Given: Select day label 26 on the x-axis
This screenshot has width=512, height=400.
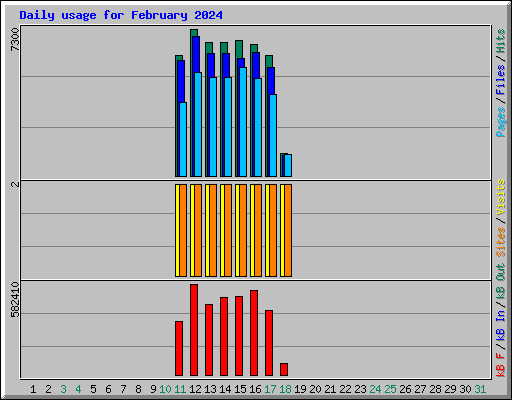Looking at the screenshot, I should 405,389.
